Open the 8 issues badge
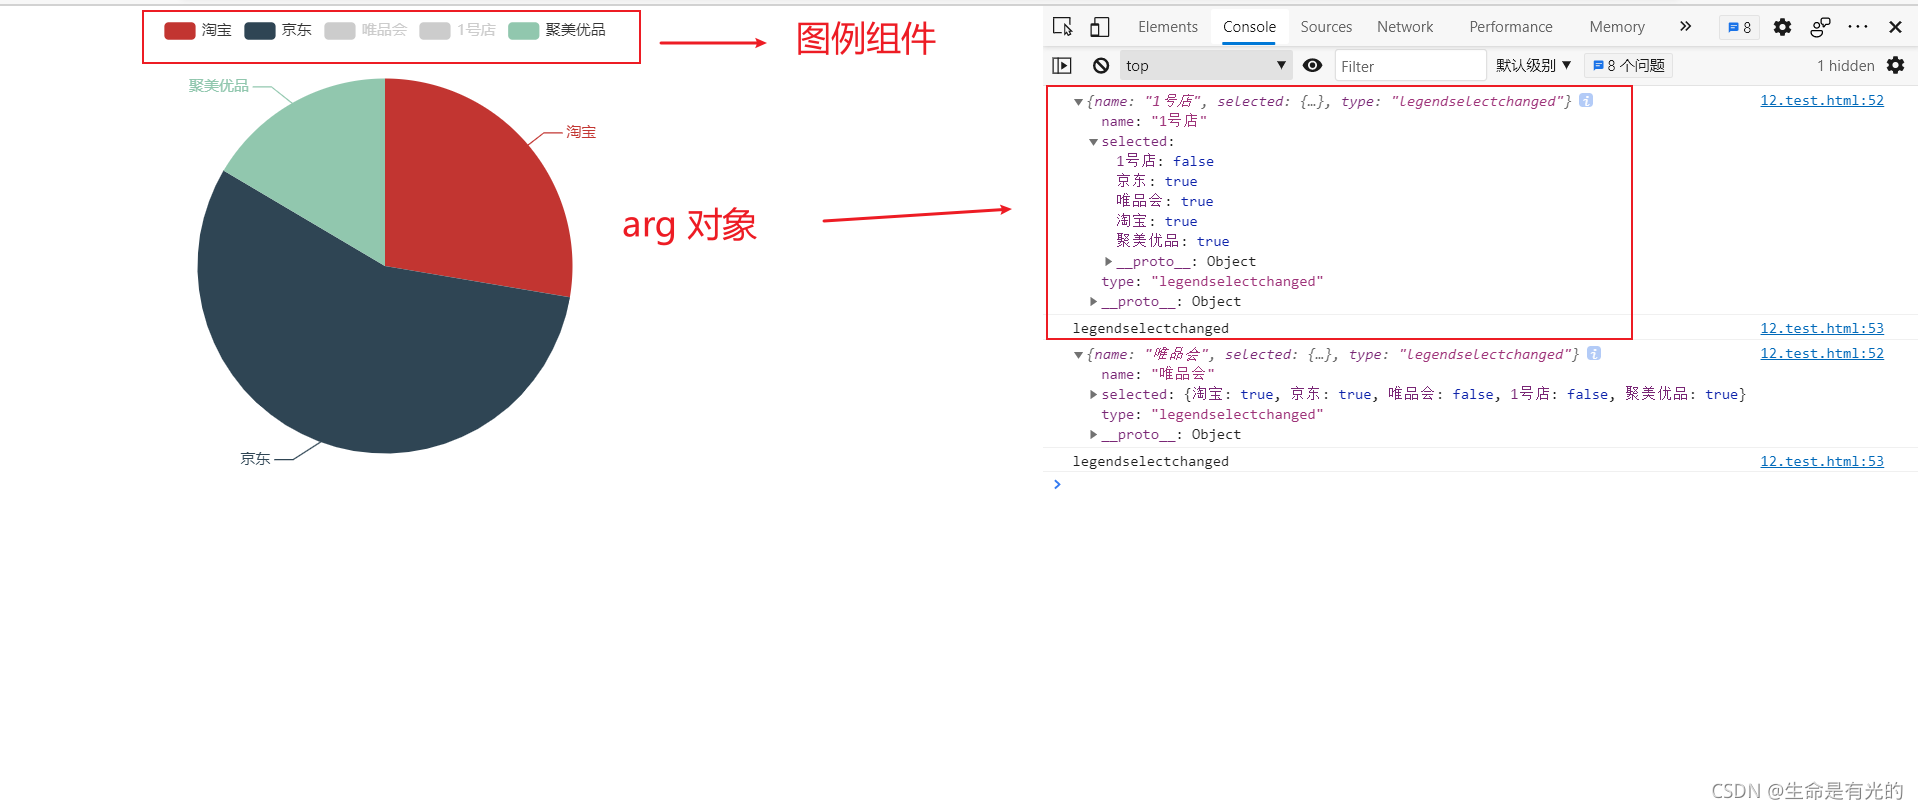The width and height of the screenshot is (1918, 809). click(1740, 27)
